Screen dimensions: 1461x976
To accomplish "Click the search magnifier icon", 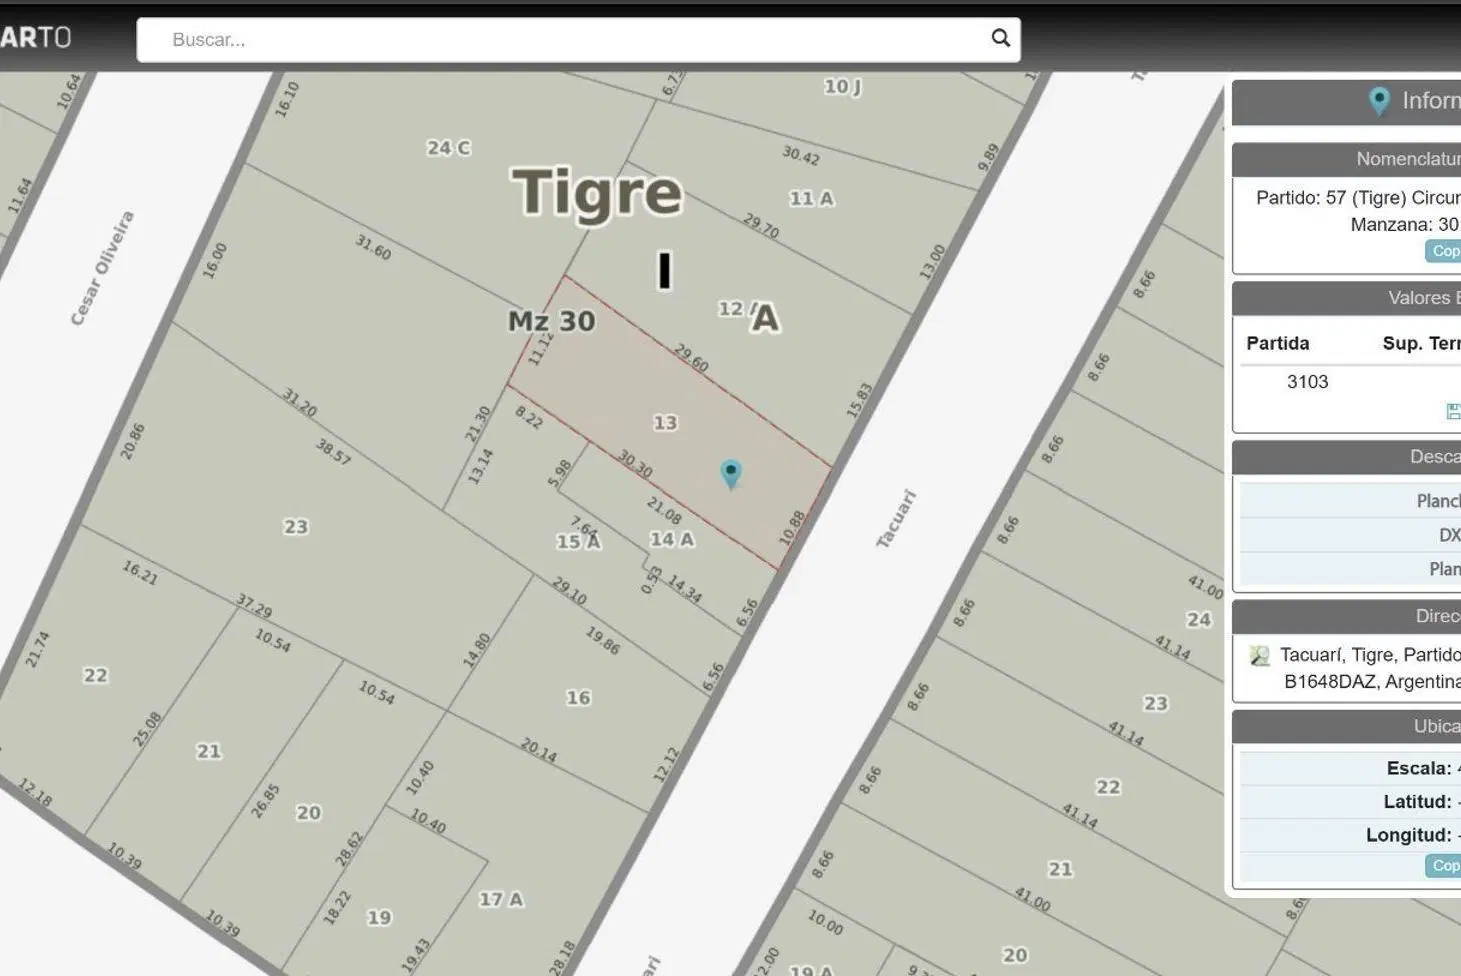I will (1000, 38).
